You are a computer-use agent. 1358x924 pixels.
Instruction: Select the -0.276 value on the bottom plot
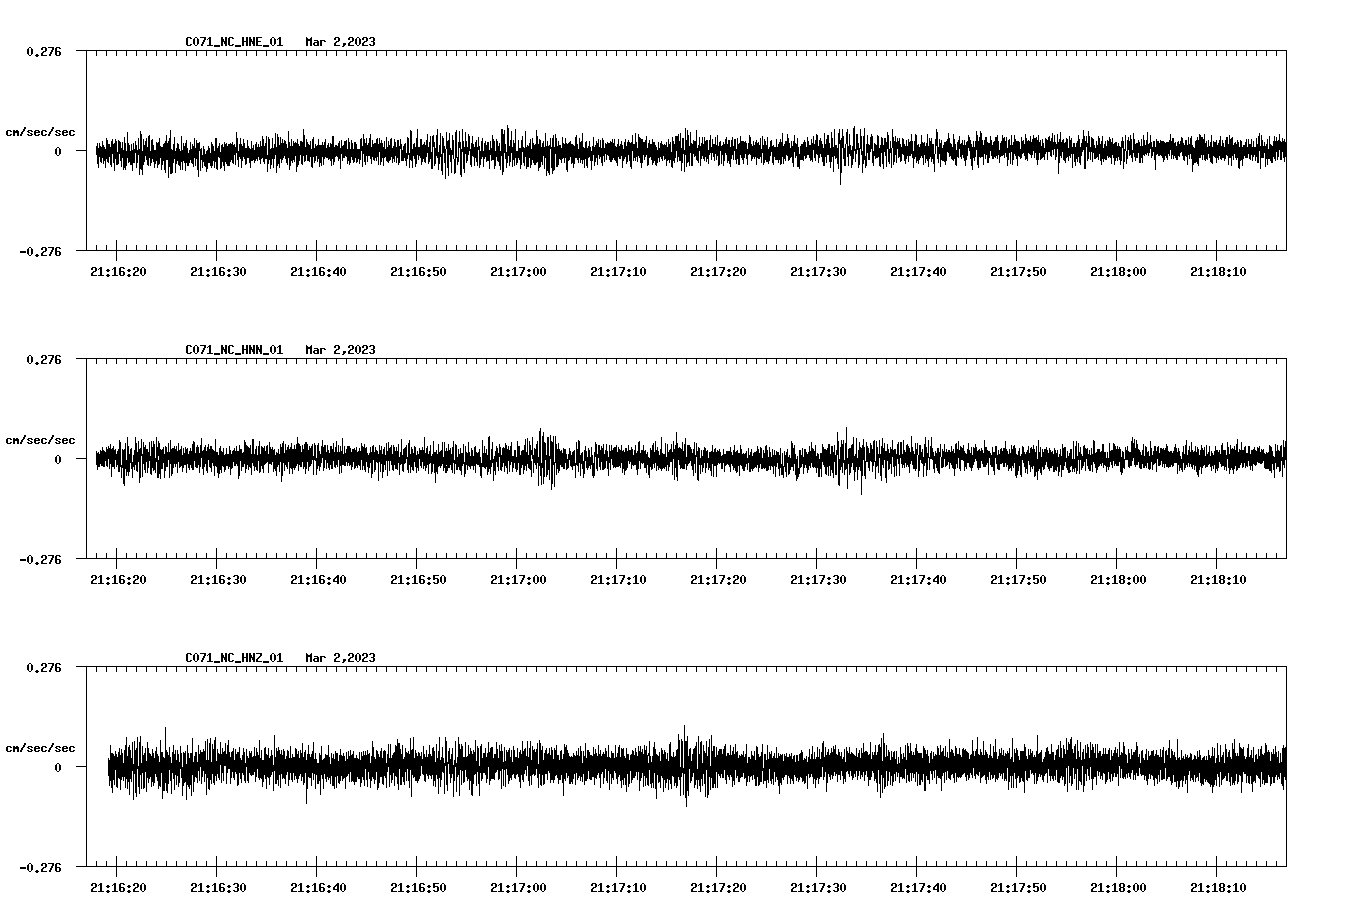click(x=41, y=868)
